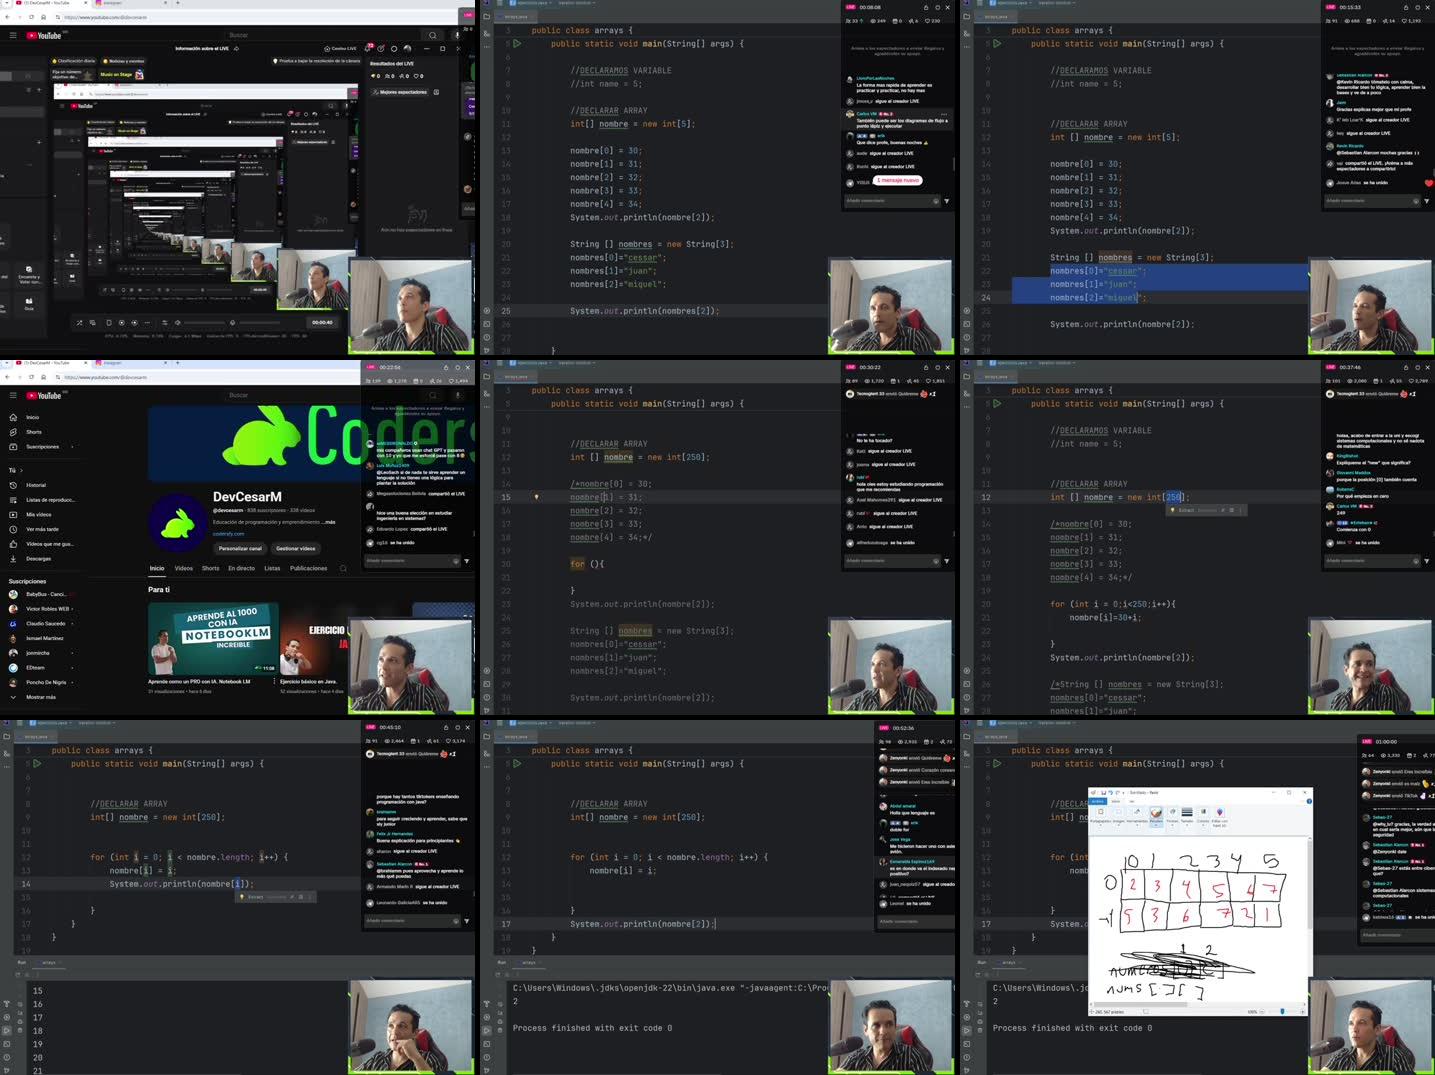Click Mejores espectadores in LIVE studio
The height and width of the screenshot is (1075, 1435).
pos(402,92)
